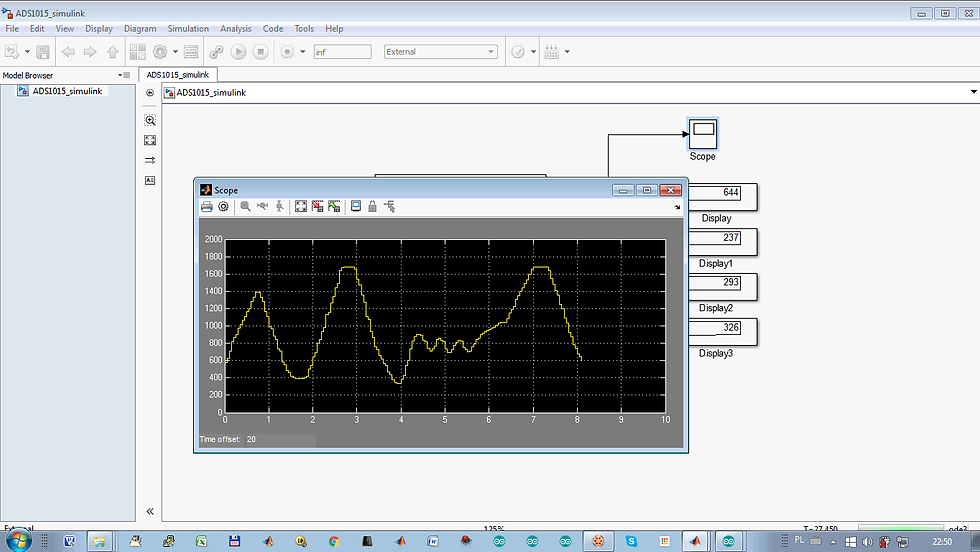Click Fit to View in canvas palette
Image resolution: width=980 pixels, height=552 pixels.
coord(150,140)
